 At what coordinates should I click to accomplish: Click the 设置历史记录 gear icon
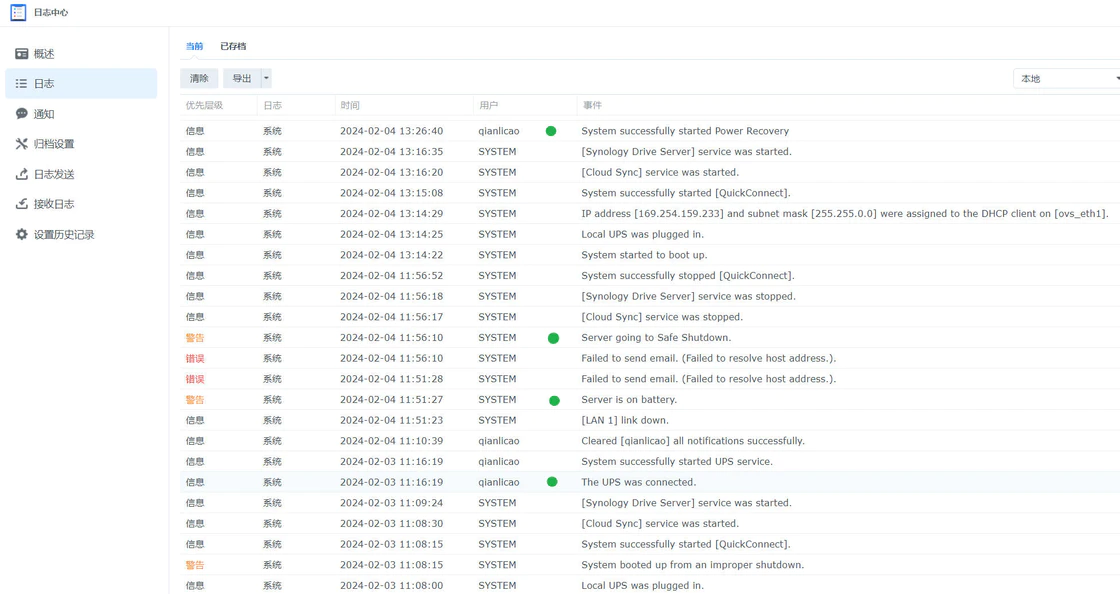pyautogui.click(x=21, y=234)
